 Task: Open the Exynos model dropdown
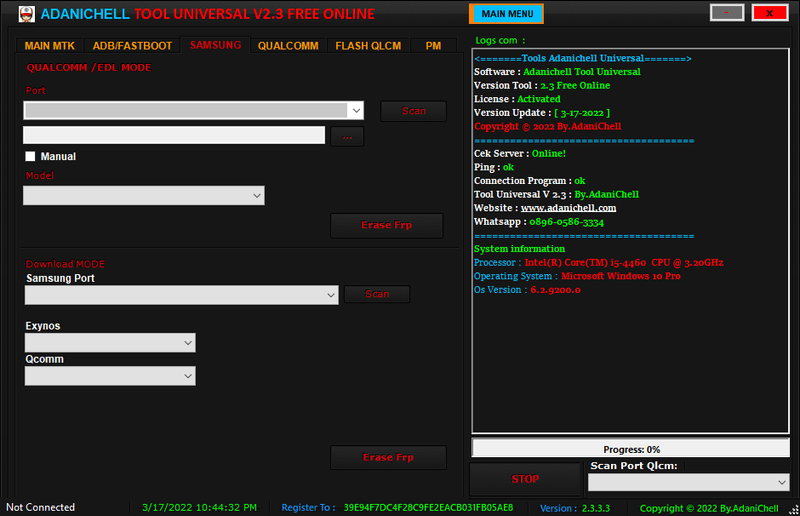tap(110, 343)
